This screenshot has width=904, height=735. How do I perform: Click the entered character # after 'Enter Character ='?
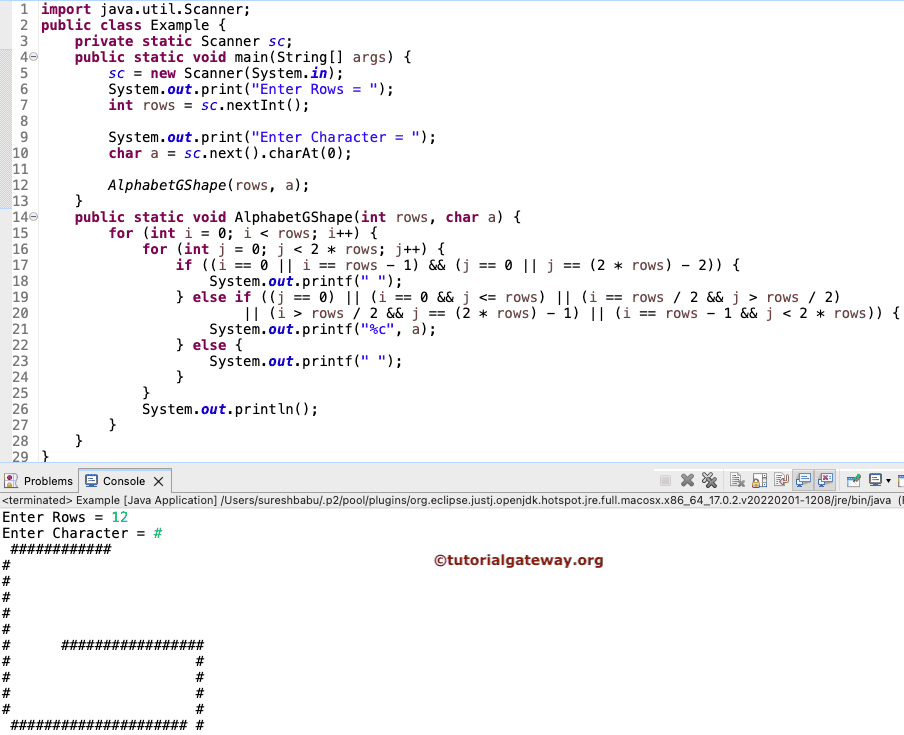coord(158,533)
